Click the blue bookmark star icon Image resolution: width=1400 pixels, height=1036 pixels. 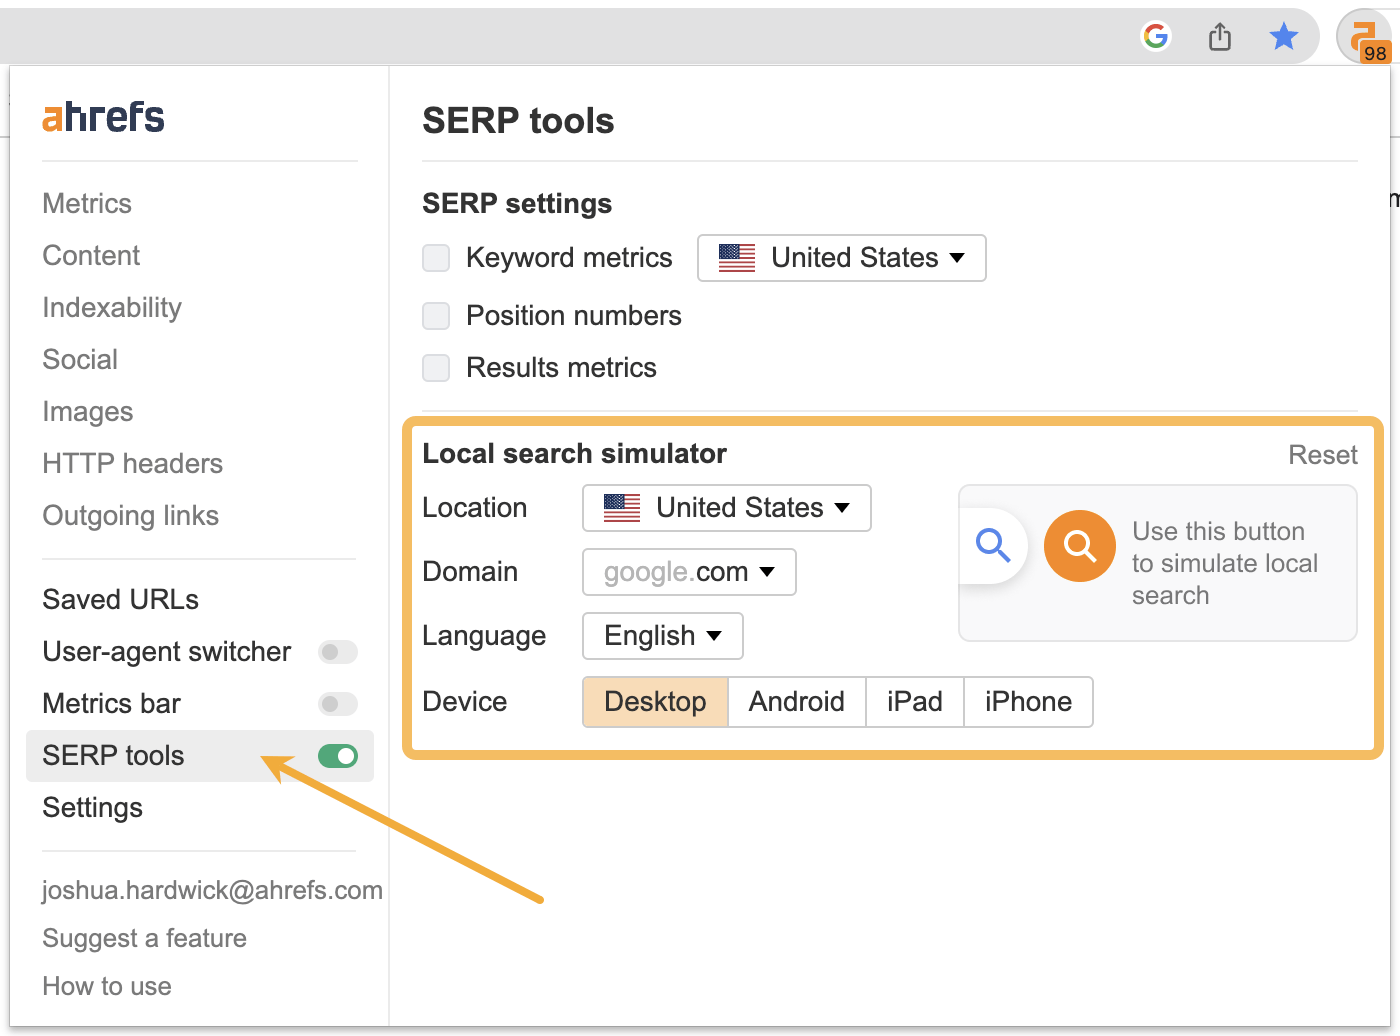(x=1283, y=36)
